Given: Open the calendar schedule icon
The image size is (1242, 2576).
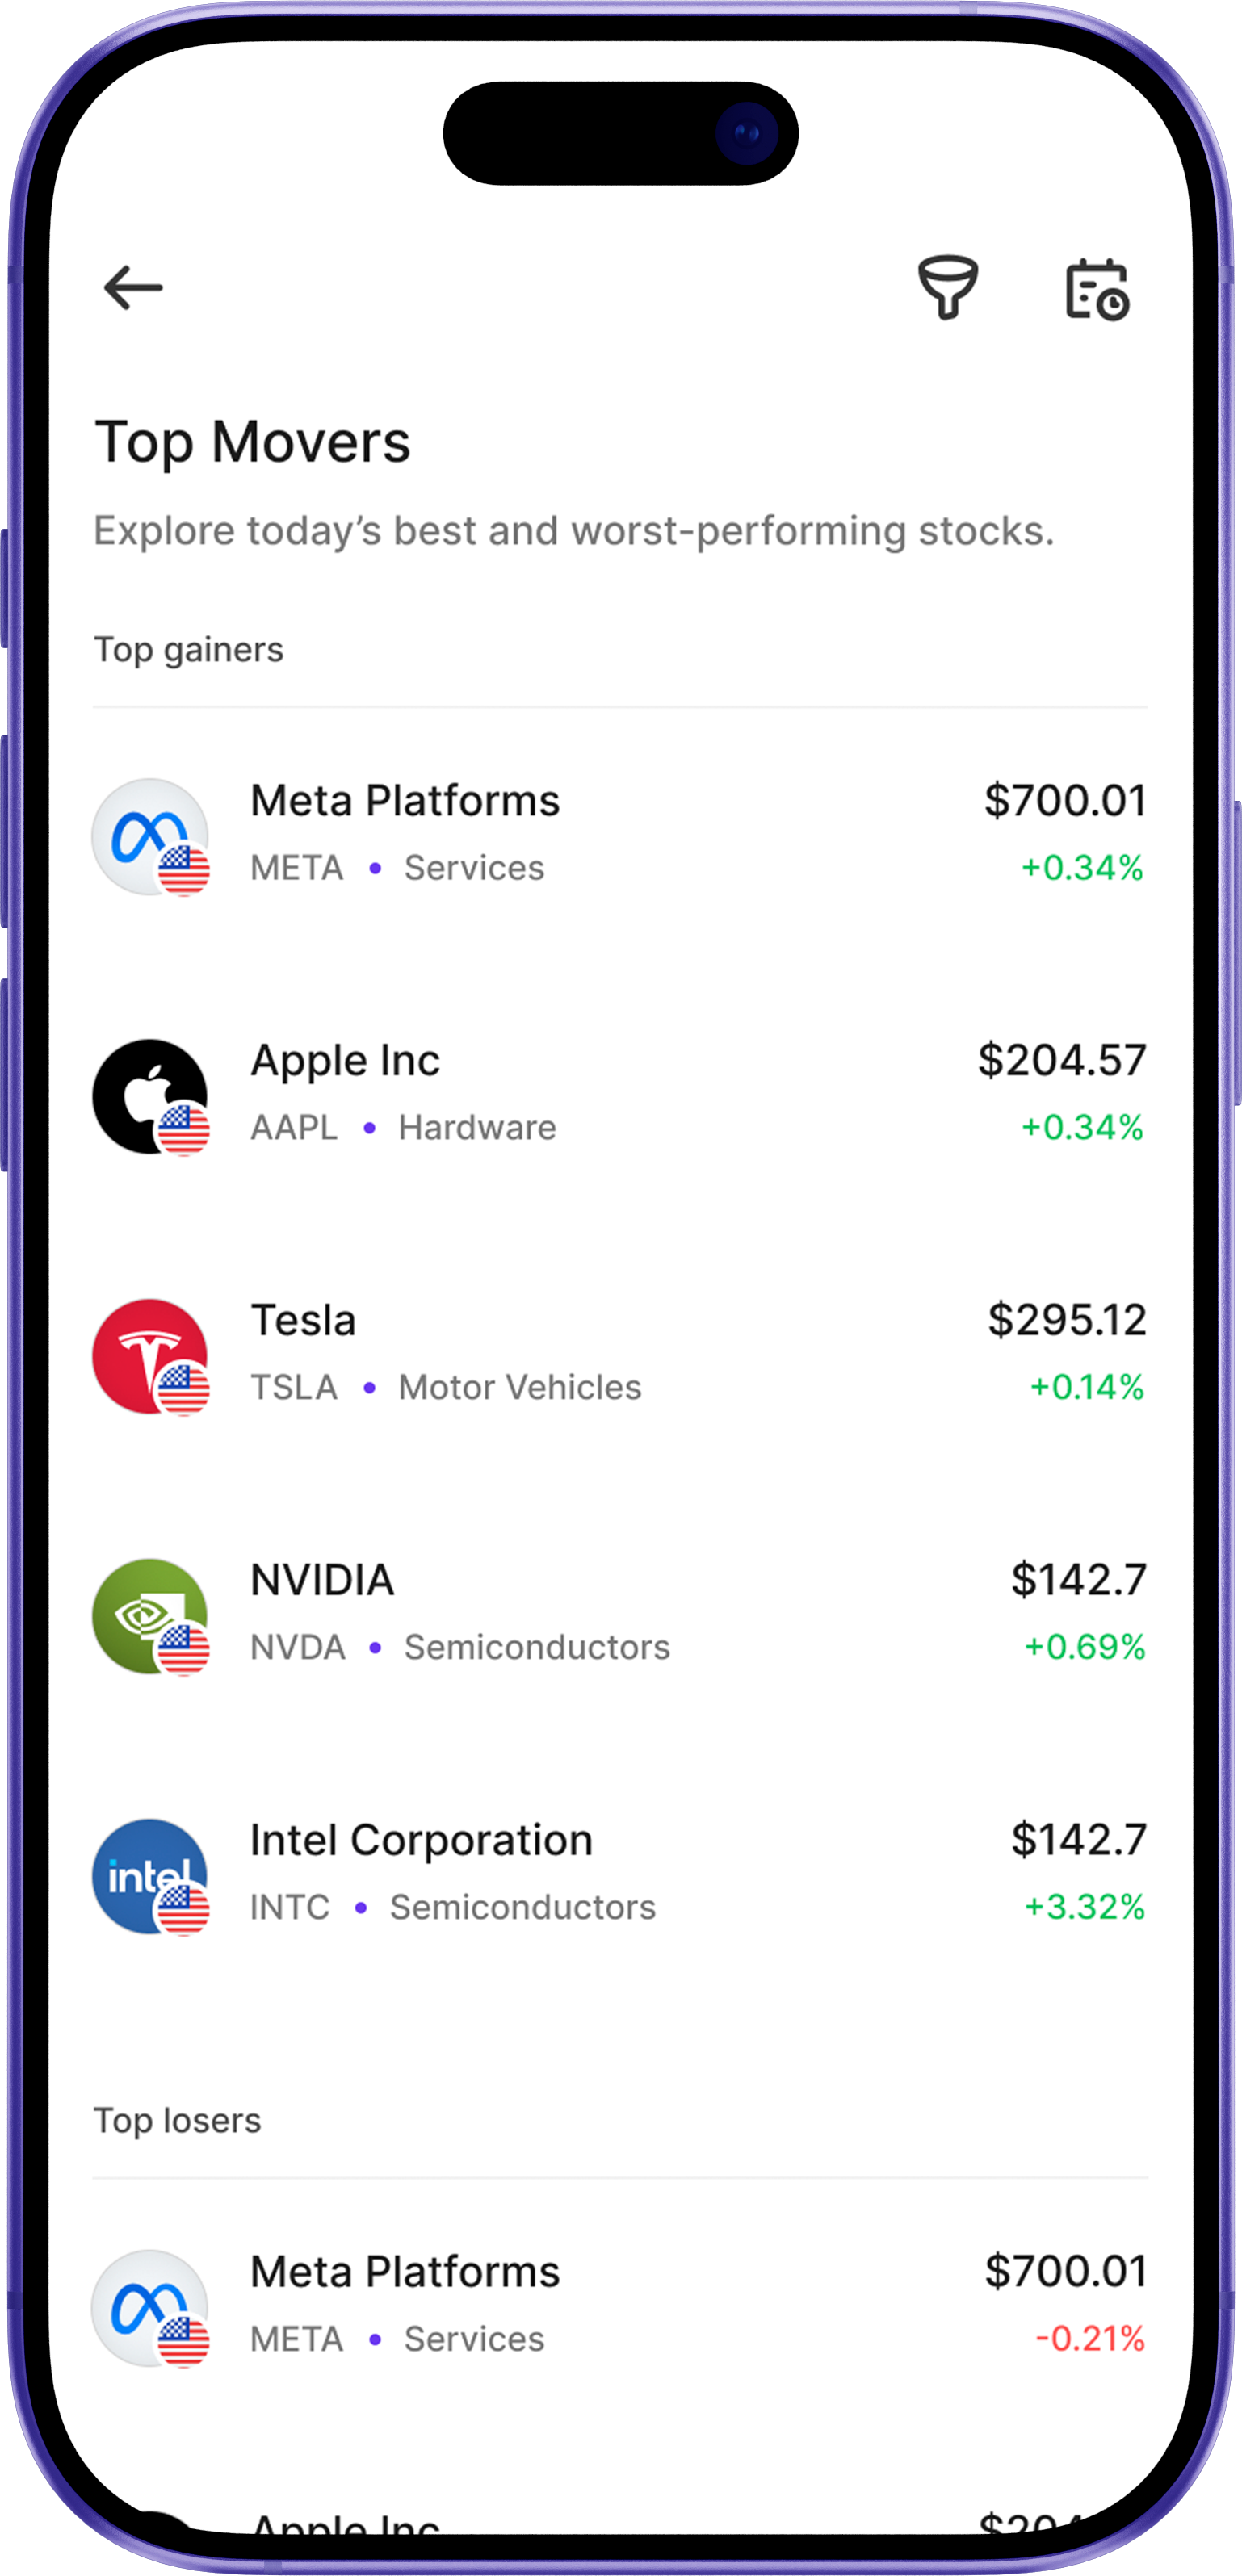Looking at the screenshot, I should click(1096, 290).
